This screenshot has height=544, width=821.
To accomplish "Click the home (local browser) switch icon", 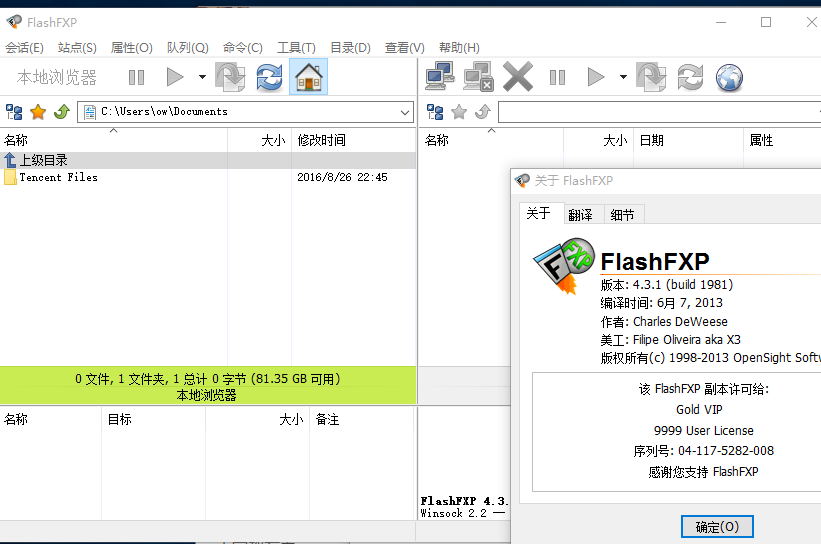I will point(308,77).
